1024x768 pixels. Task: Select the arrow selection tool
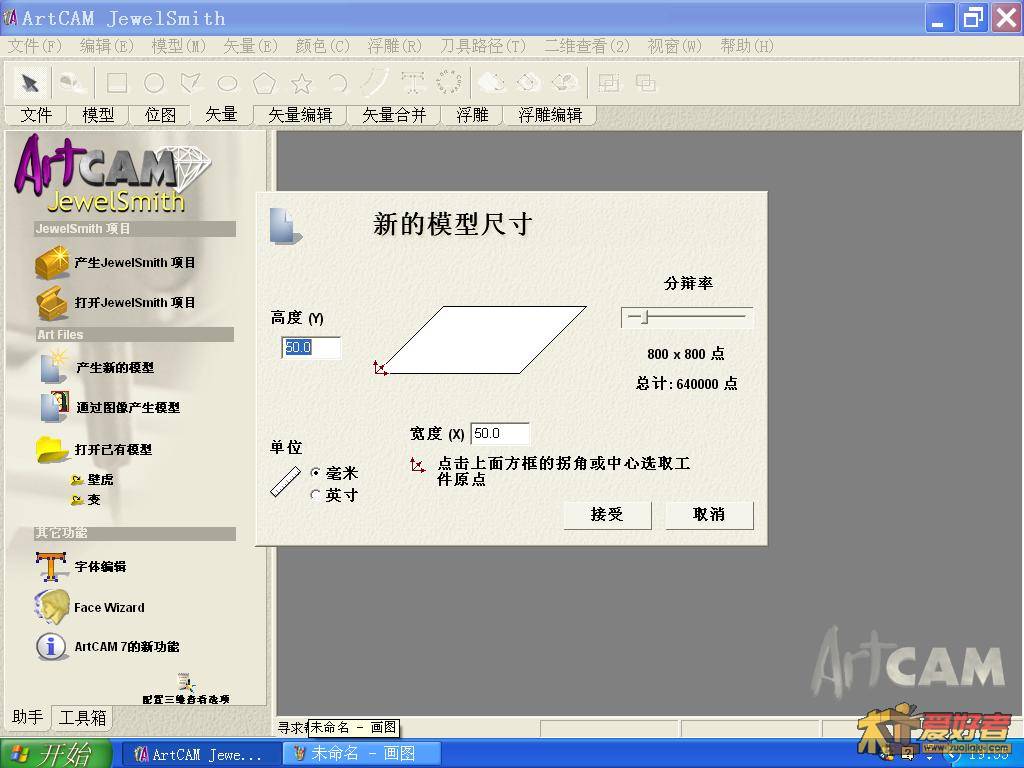pyautogui.click(x=30, y=83)
